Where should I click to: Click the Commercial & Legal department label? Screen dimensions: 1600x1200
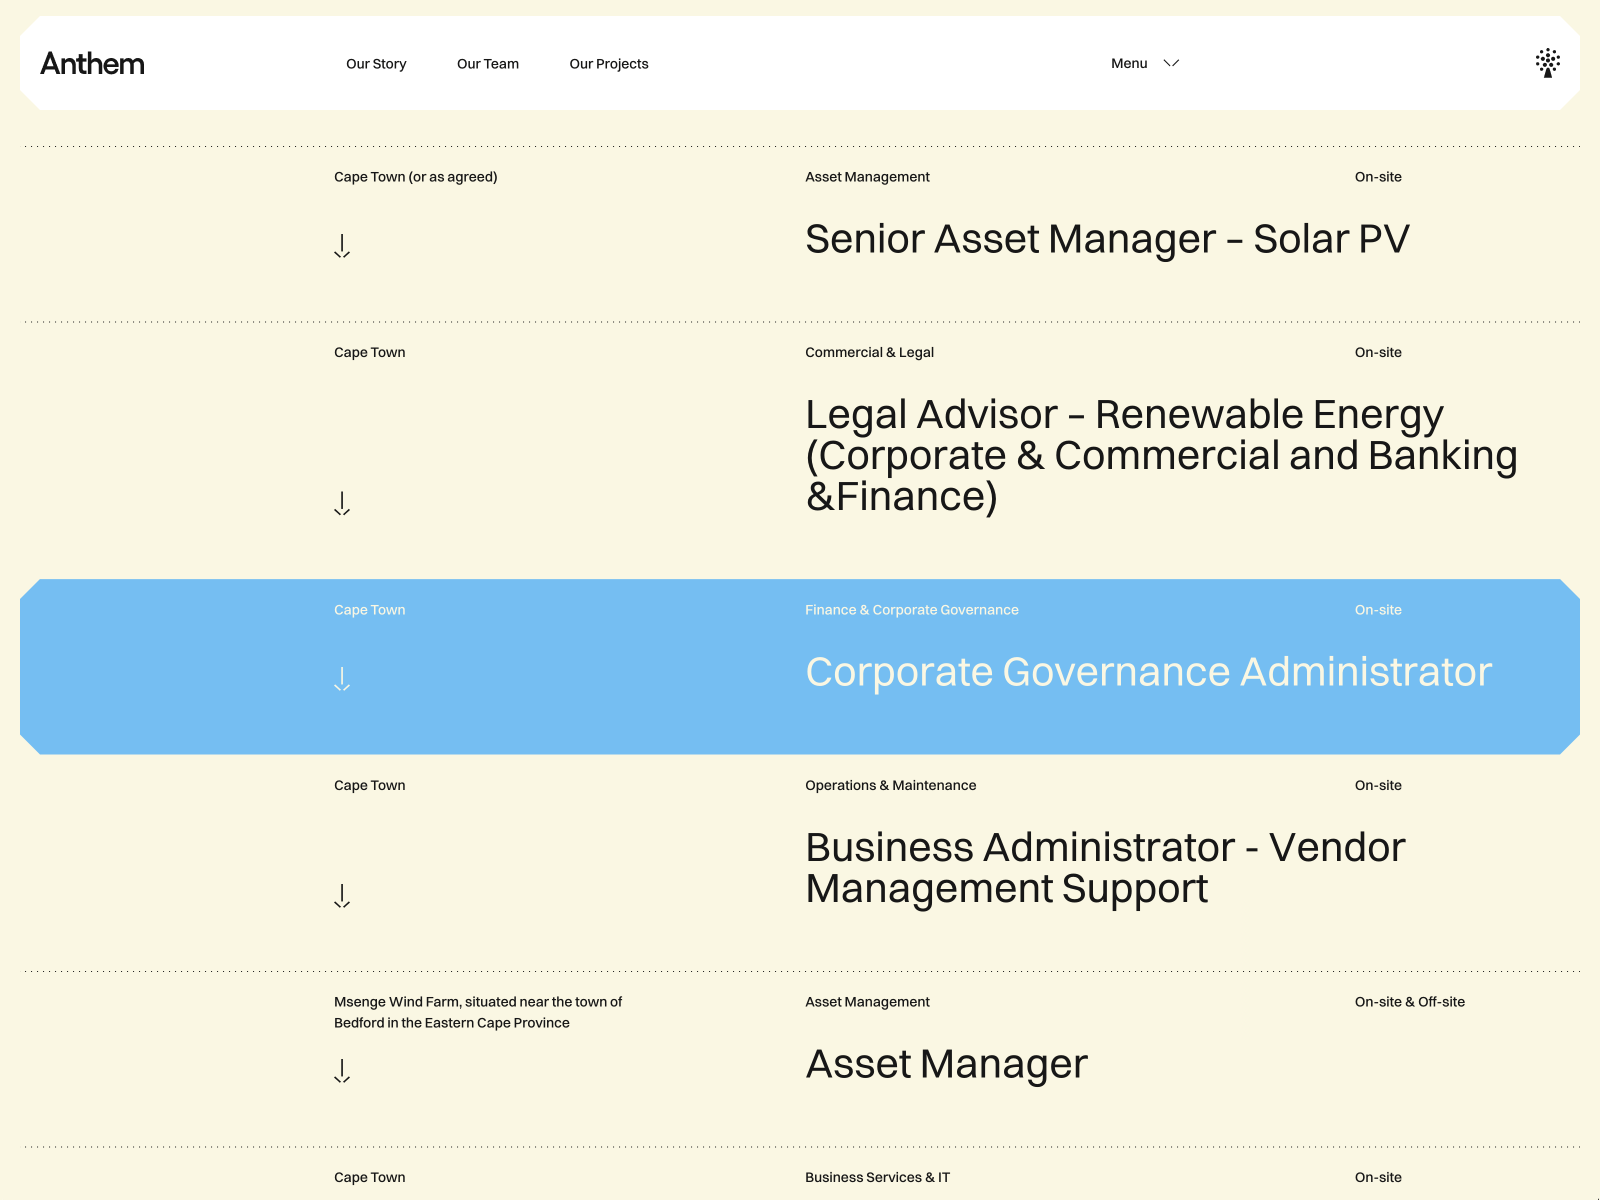869,353
